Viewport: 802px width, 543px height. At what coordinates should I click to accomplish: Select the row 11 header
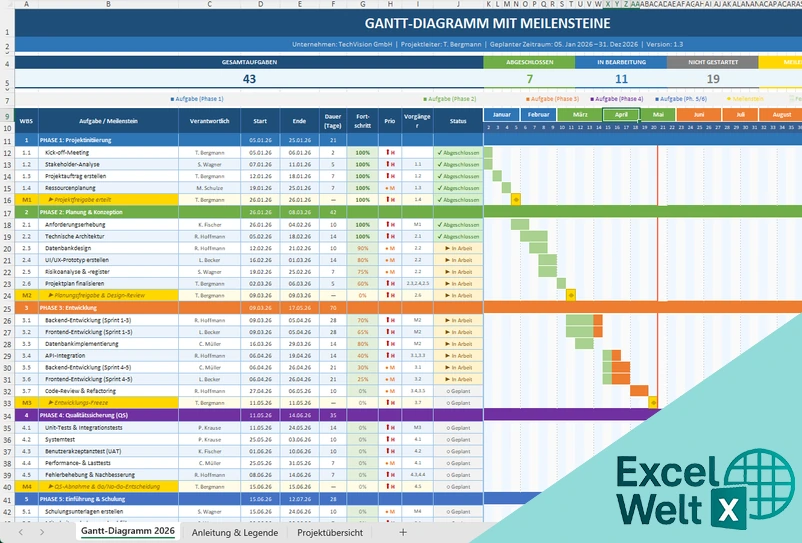[7, 141]
